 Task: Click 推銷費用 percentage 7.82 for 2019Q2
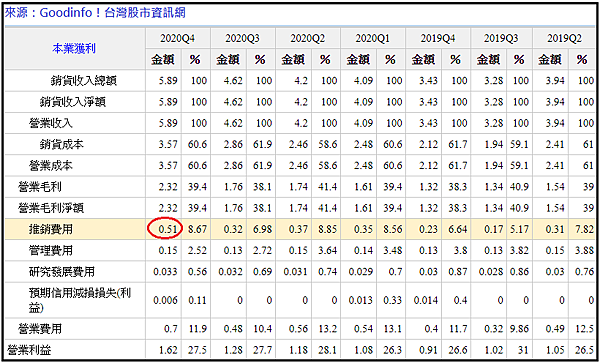pyautogui.click(x=584, y=230)
